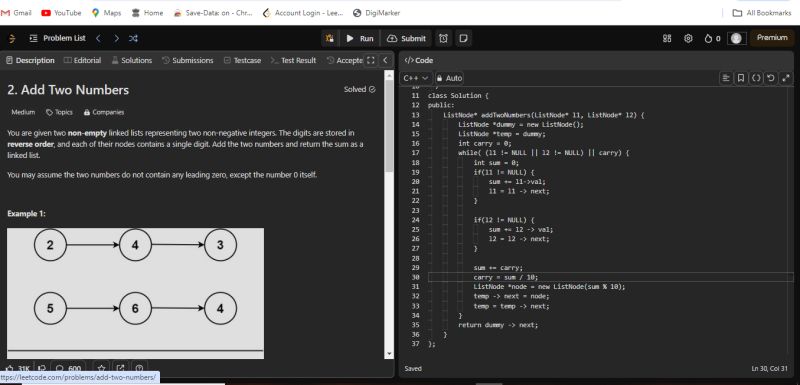Expand the Topics tag

point(59,112)
